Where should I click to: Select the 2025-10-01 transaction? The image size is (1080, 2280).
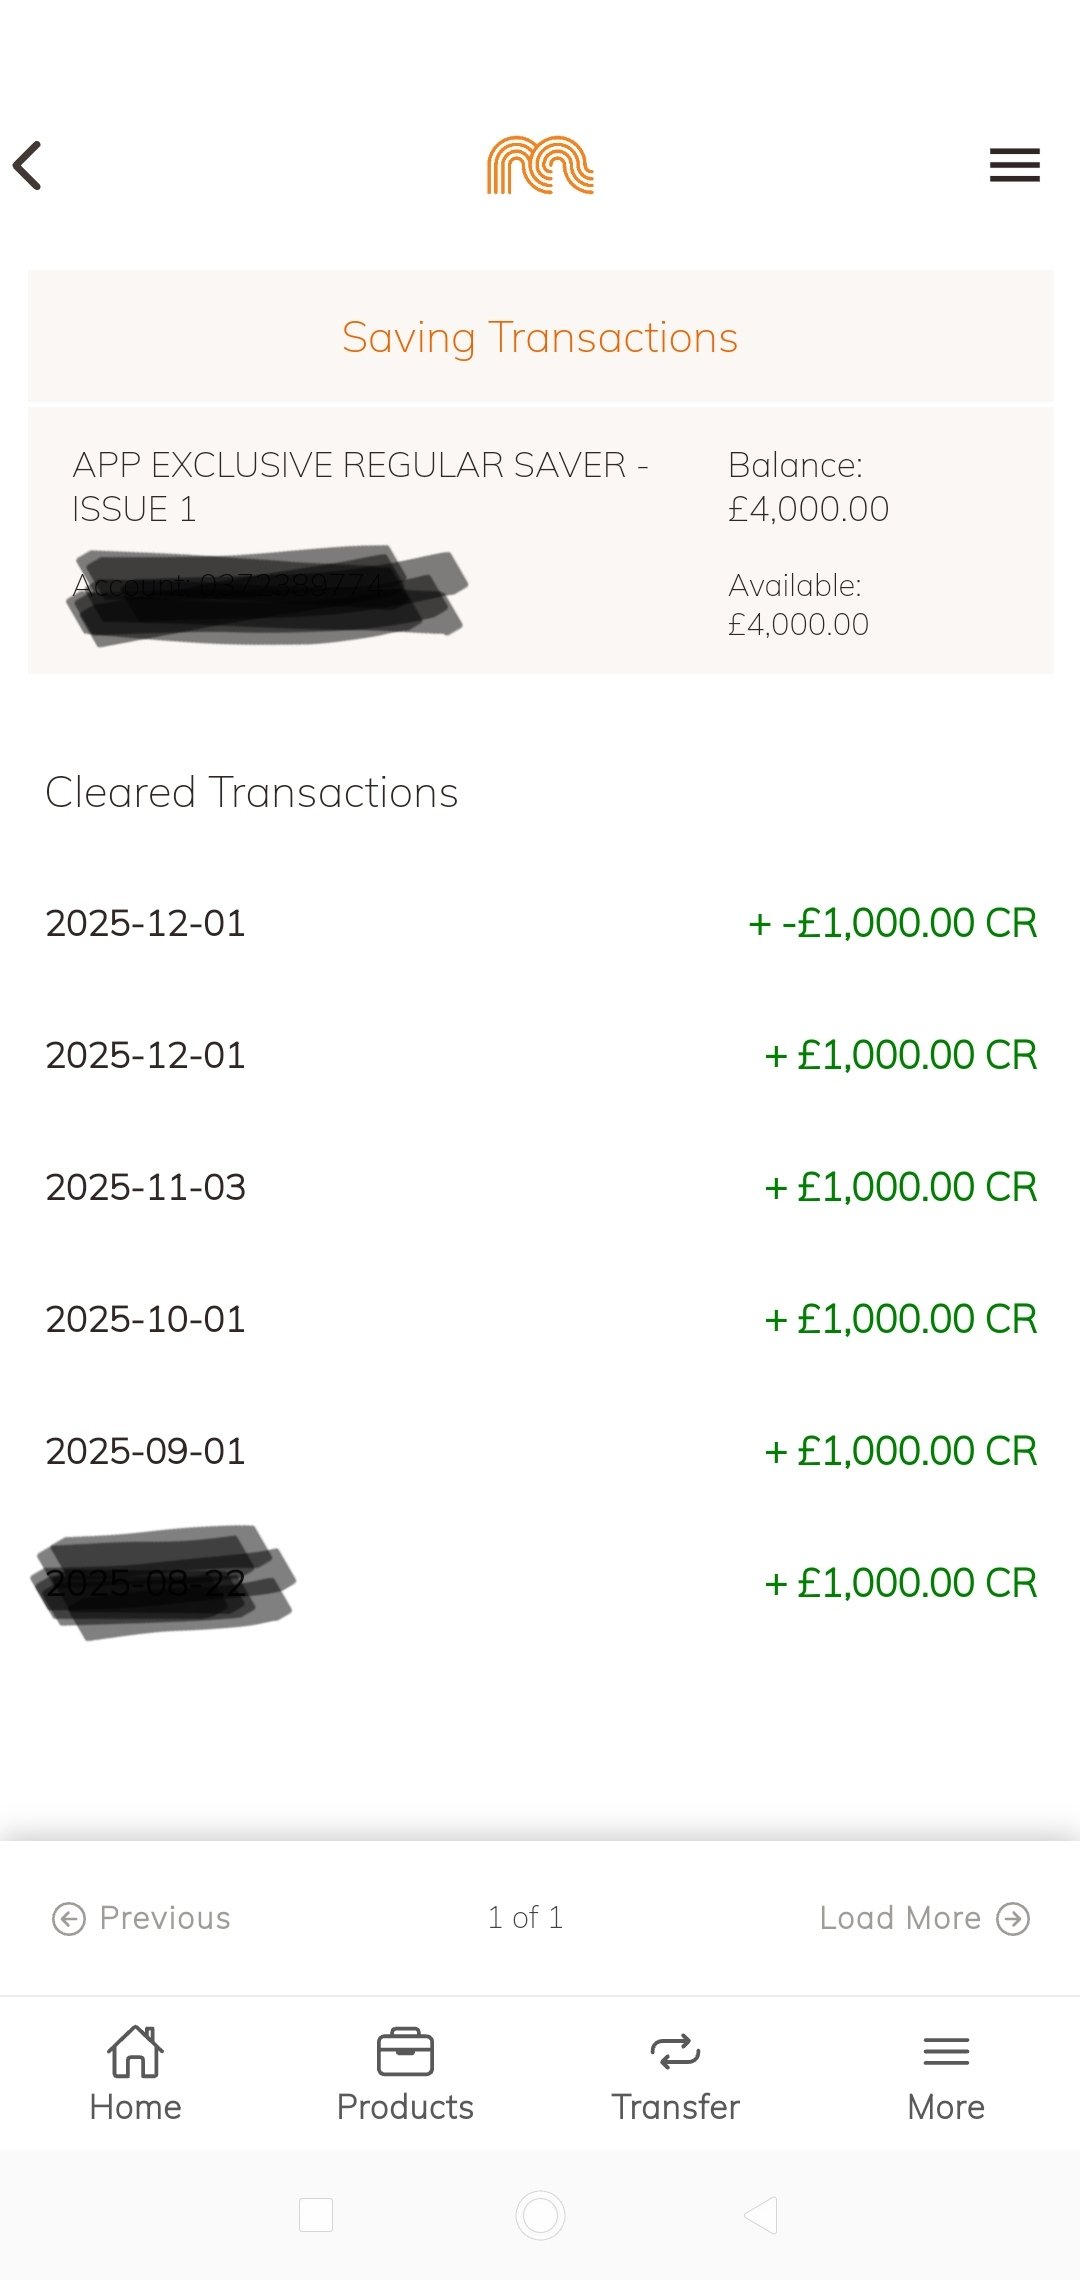pyautogui.click(x=540, y=1319)
